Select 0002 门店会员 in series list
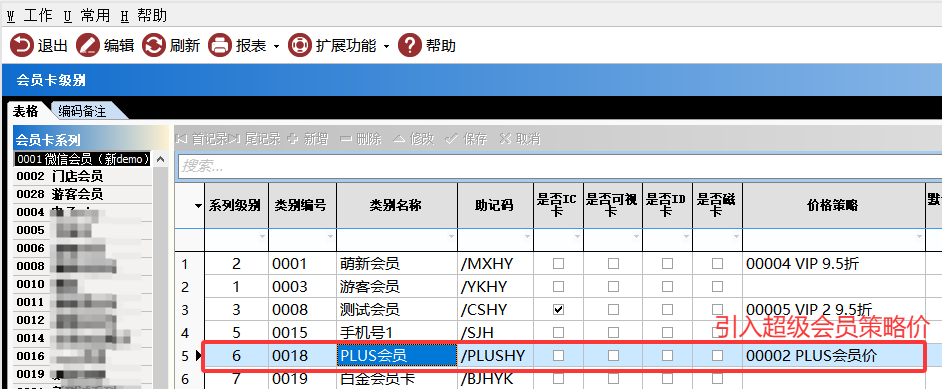This screenshot has width=942, height=389. coord(83,176)
